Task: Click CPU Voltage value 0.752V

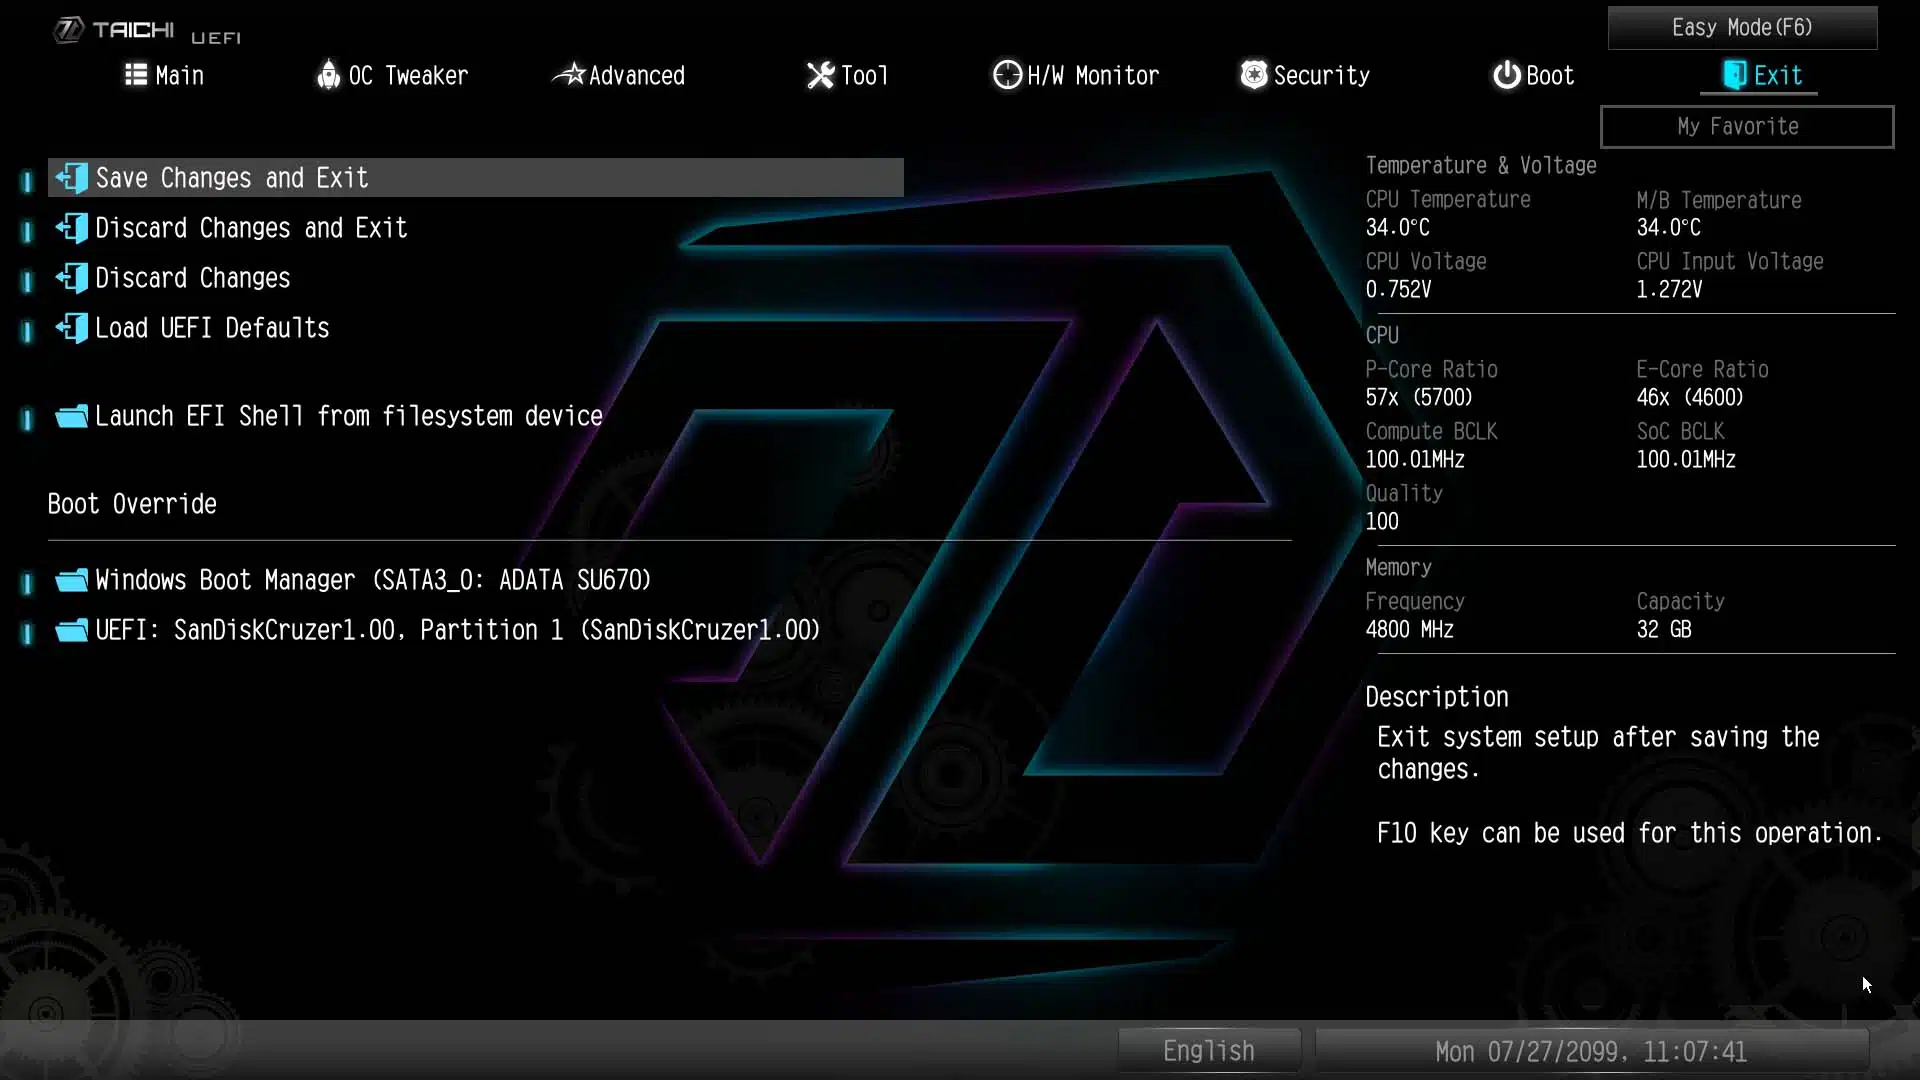Action: (x=1398, y=290)
